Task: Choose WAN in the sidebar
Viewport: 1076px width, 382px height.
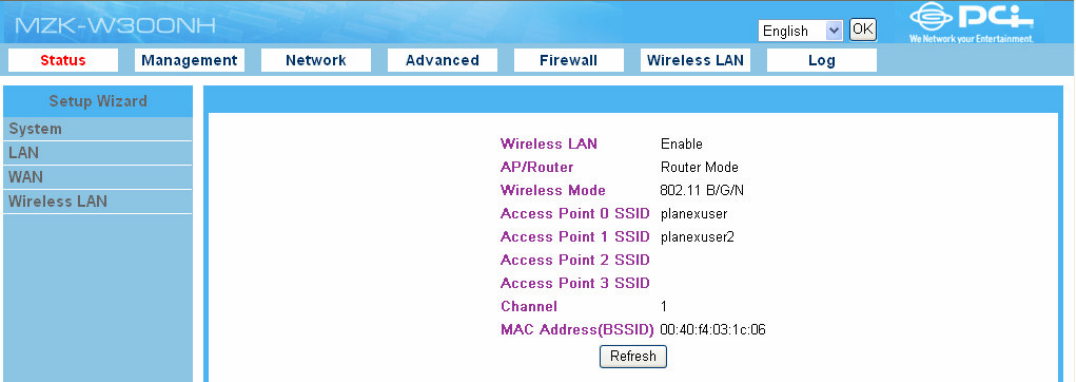Action: pos(97,177)
